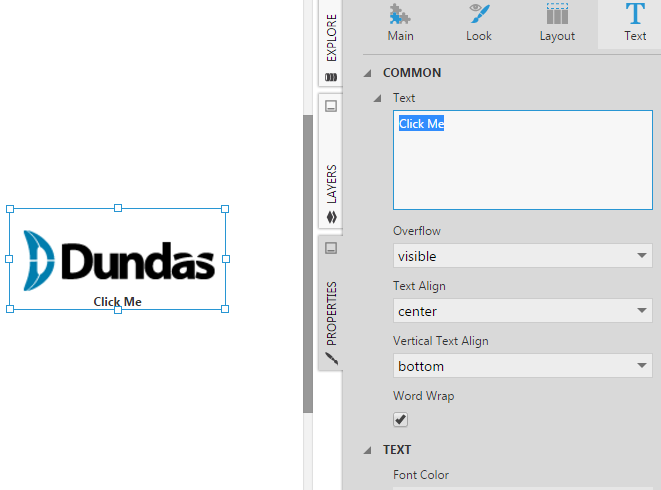Image resolution: width=661 pixels, height=490 pixels.
Task: Collapse the TEXT section at bottom
Action: pyautogui.click(x=368, y=450)
